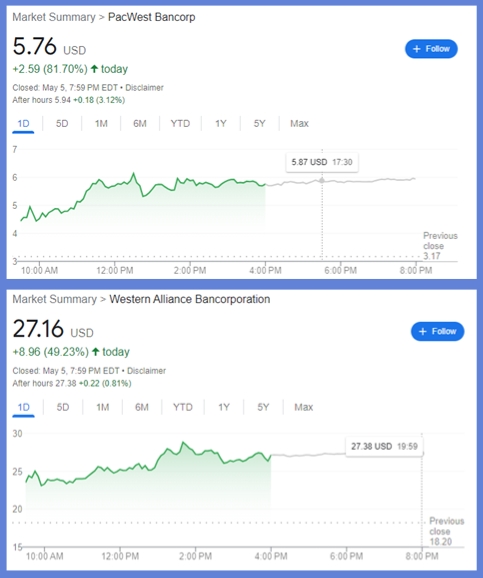The image size is (483, 578).
Task: Choose Max range for PacWest chart
Action: [x=299, y=123]
